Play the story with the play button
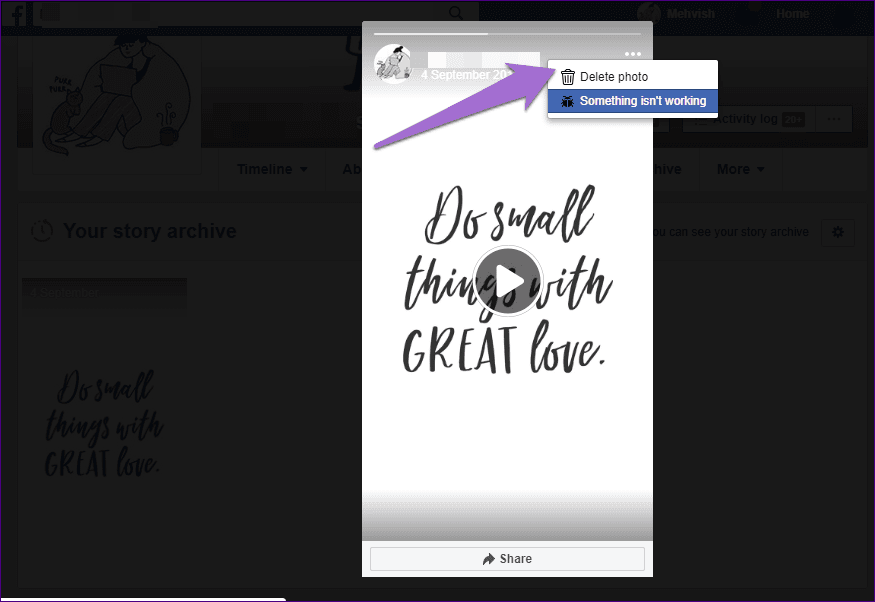The image size is (875, 602). tap(507, 281)
